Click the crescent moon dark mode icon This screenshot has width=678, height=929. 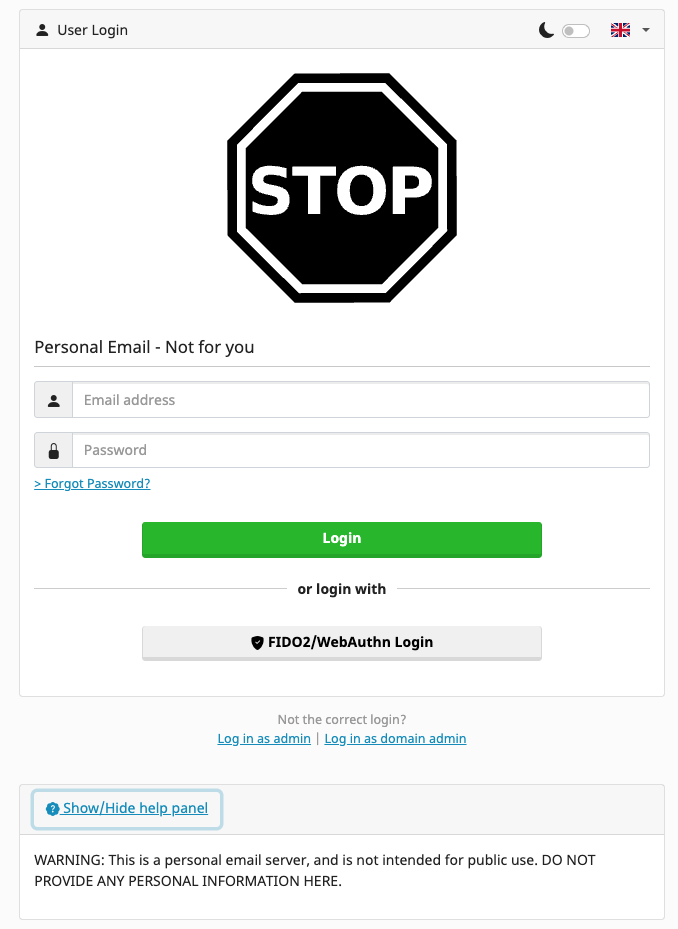(x=546, y=30)
